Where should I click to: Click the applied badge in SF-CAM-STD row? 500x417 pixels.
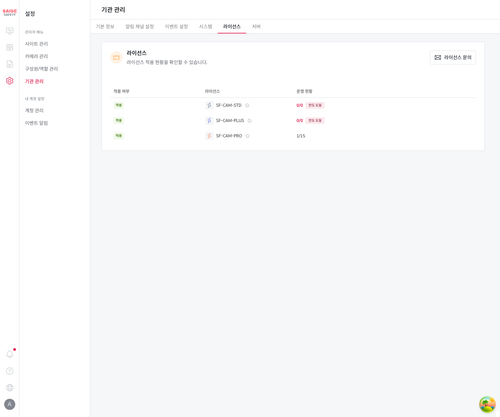[x=119, y=105]
